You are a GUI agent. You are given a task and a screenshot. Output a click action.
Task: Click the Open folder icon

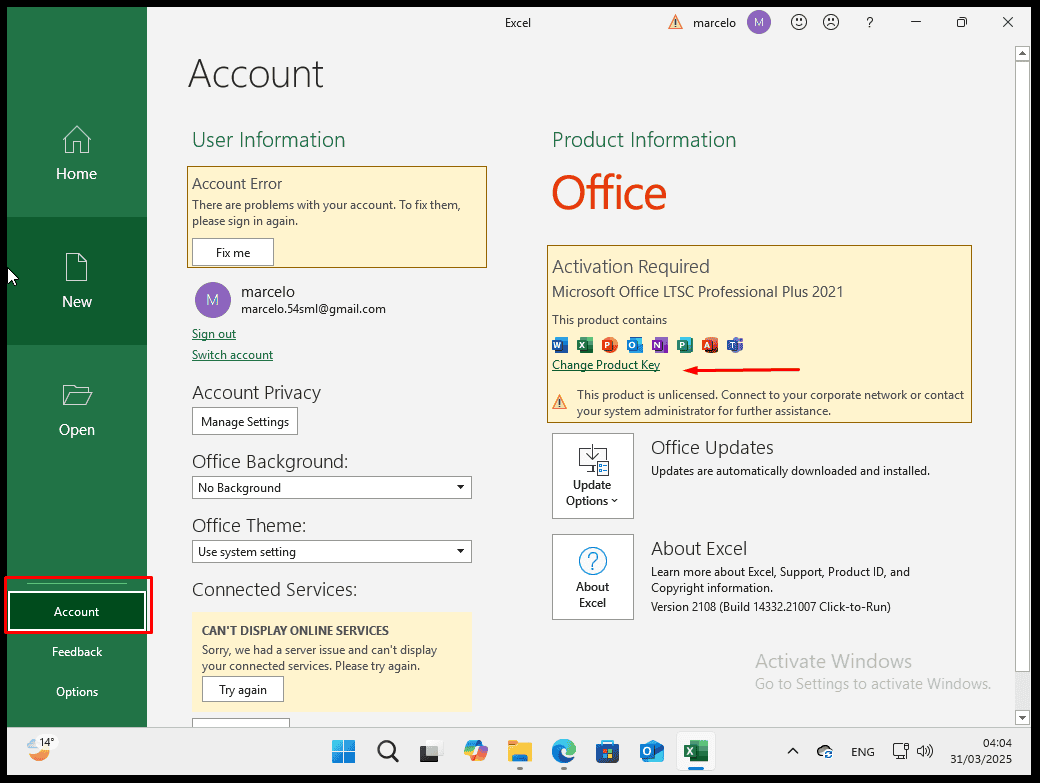(x=77, y=396)
